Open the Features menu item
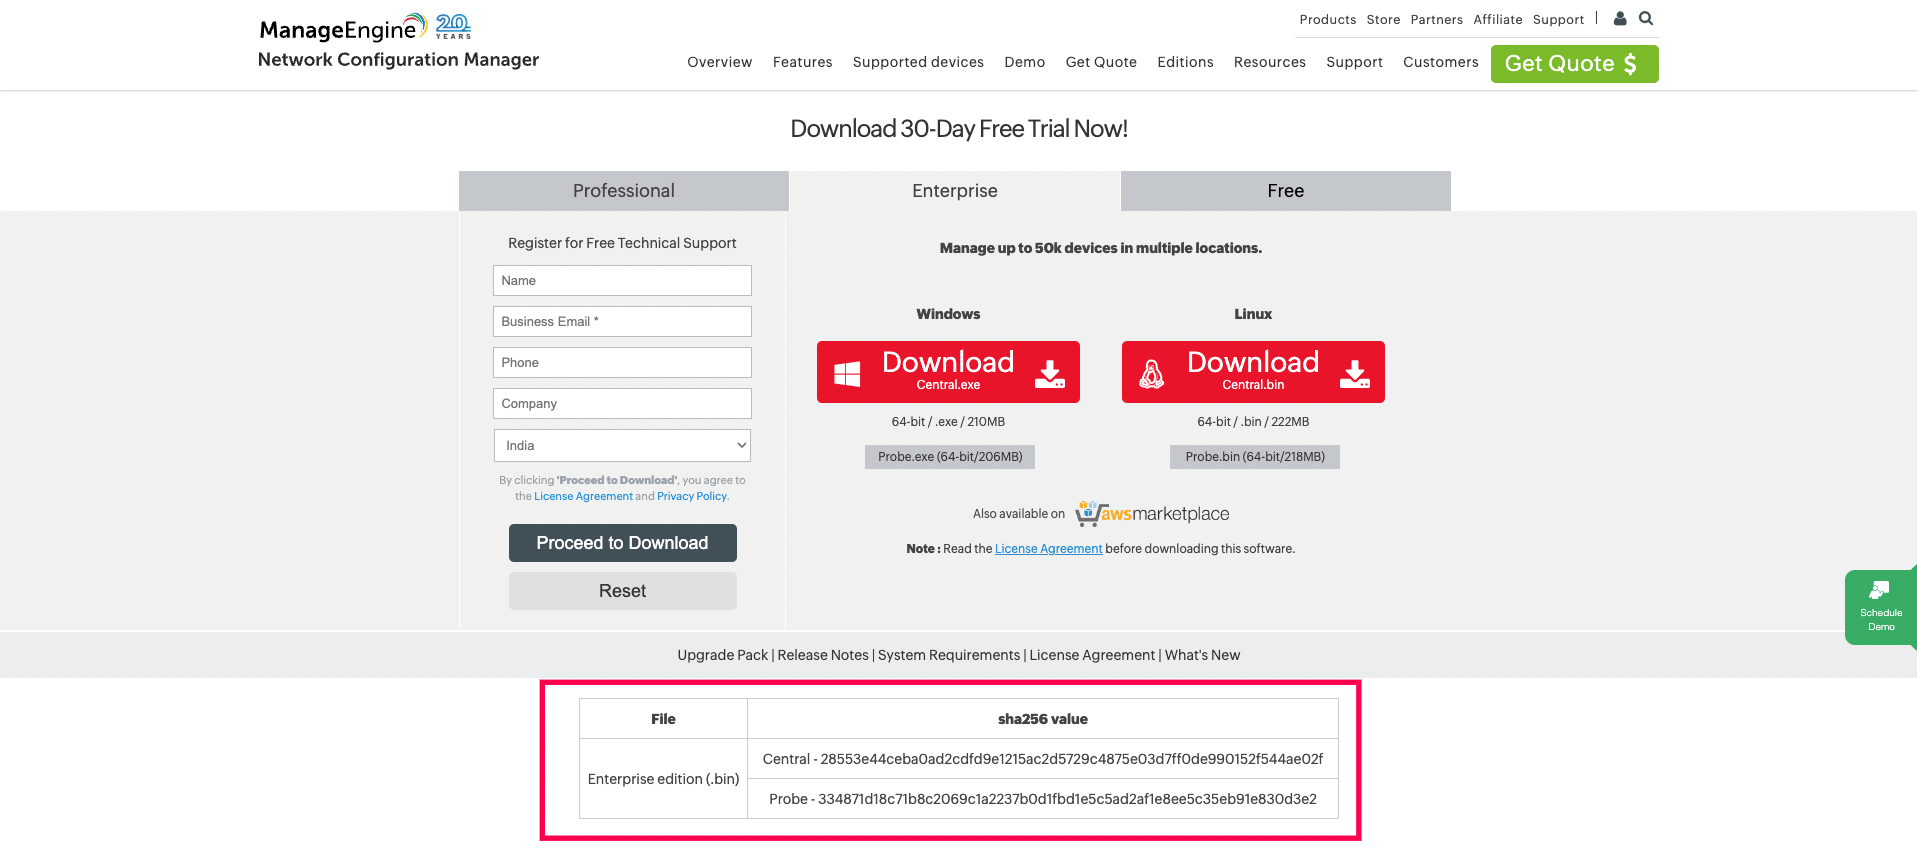 (803, 62)
